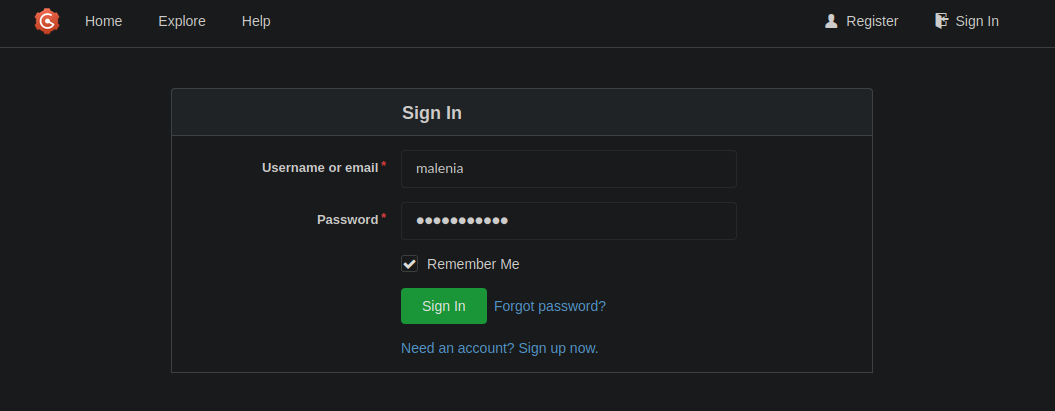Focus the masked Password input field
The width and height of the screenshot is (1055, 411).
569,221
